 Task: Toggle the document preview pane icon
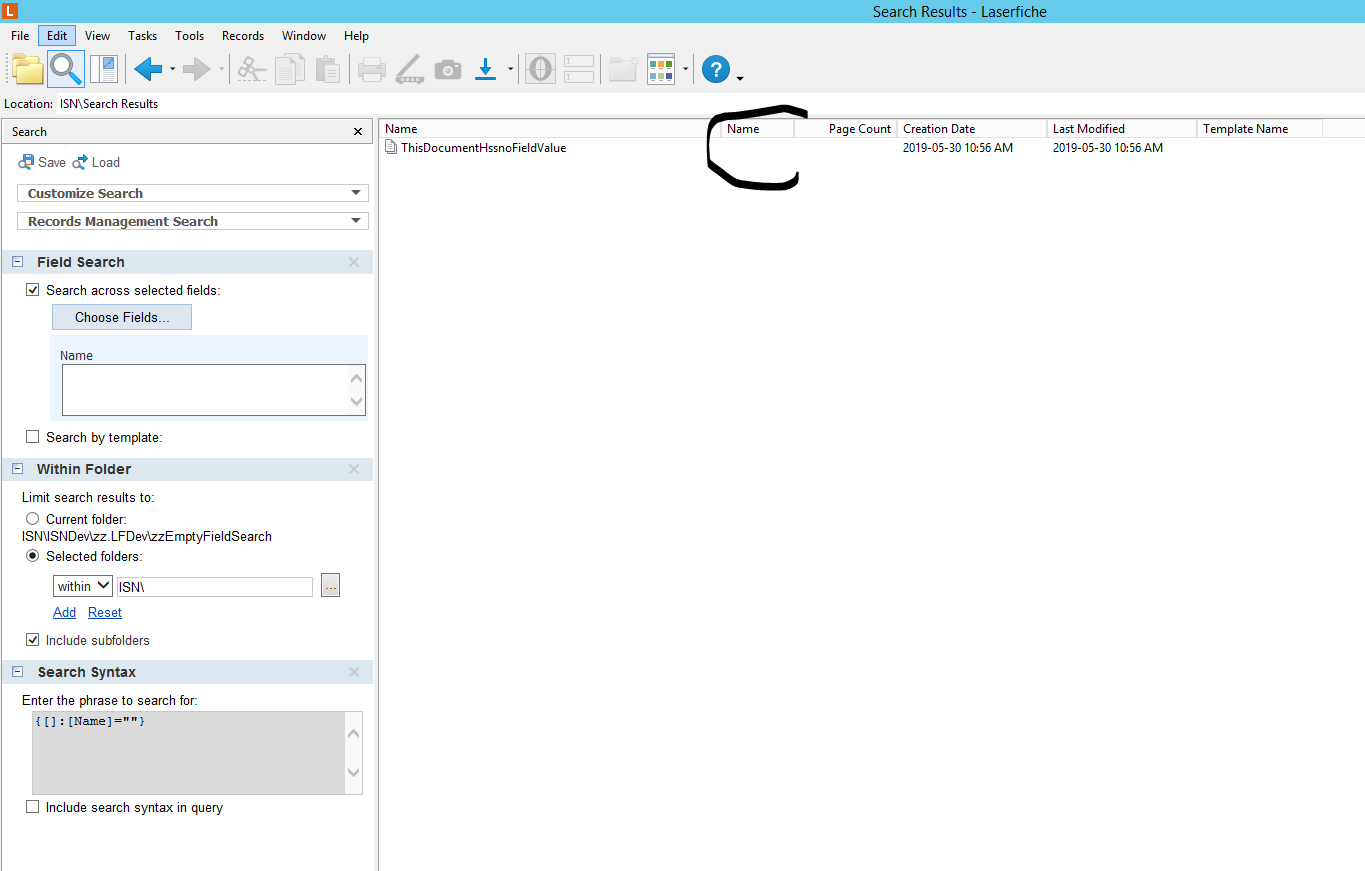104,69
